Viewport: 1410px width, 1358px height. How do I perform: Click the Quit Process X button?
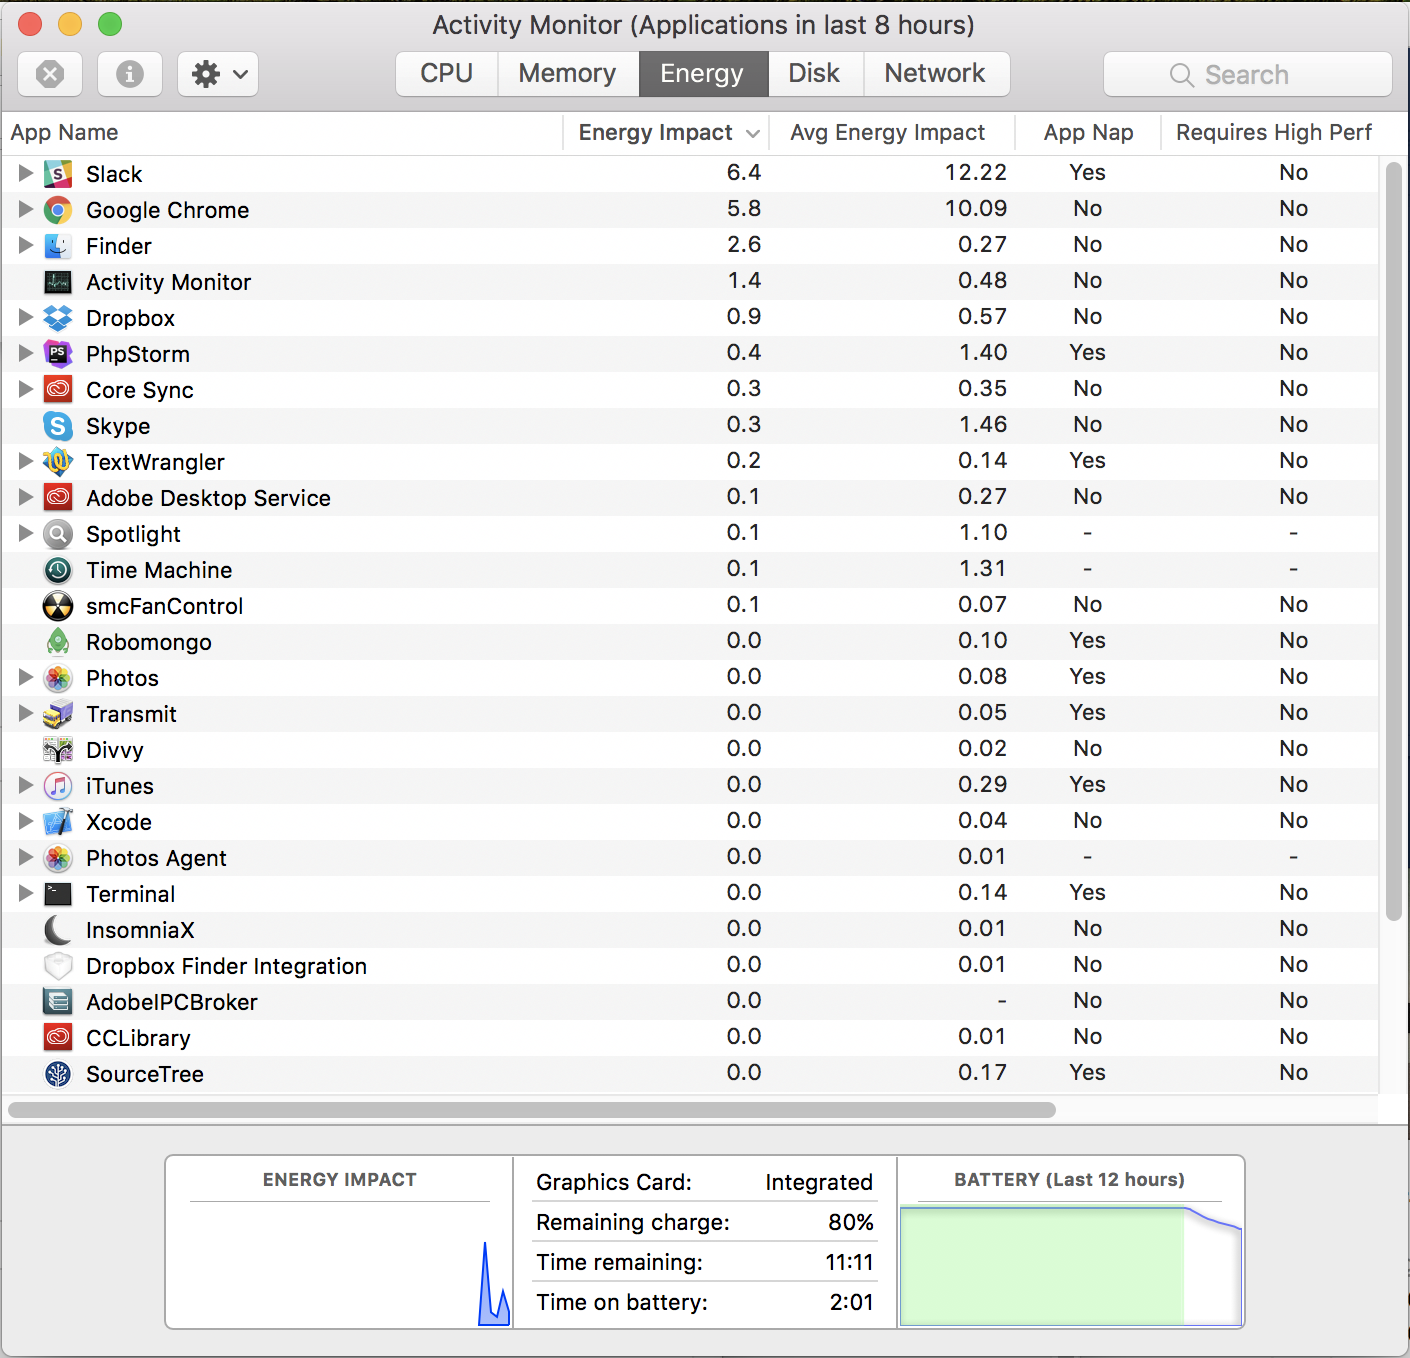(50, 74)
